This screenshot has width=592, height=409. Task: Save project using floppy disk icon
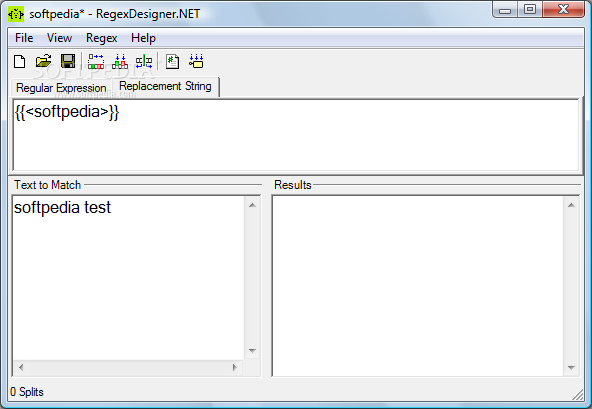[x=68, y=62]
